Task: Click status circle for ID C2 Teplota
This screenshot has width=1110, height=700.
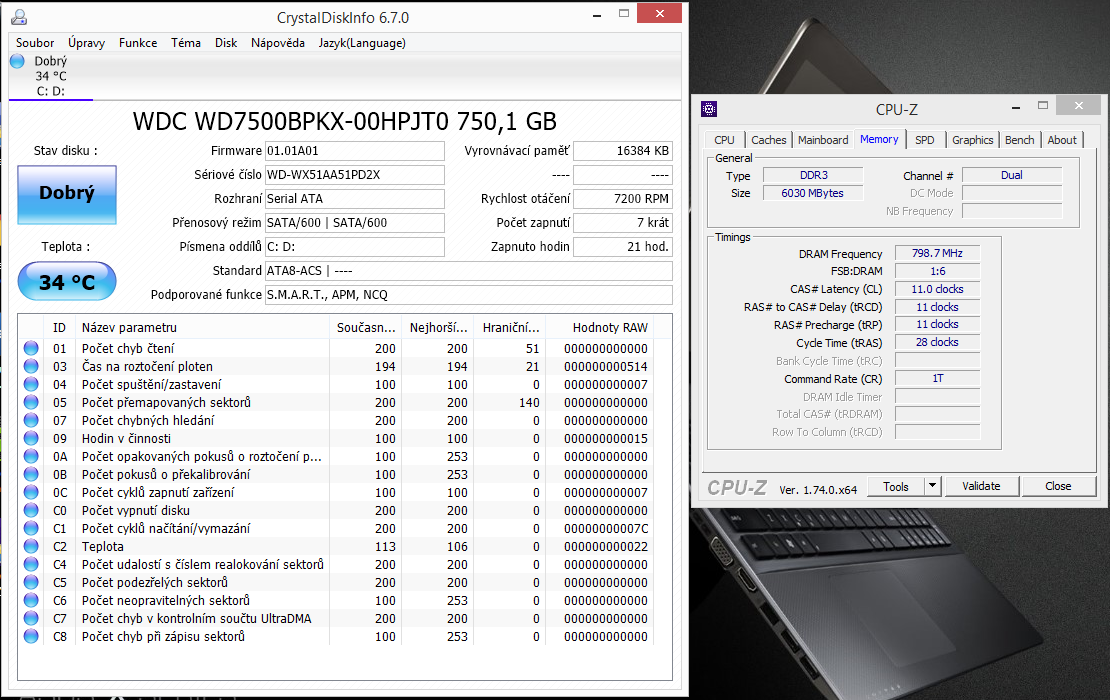Action: point(31,546)
